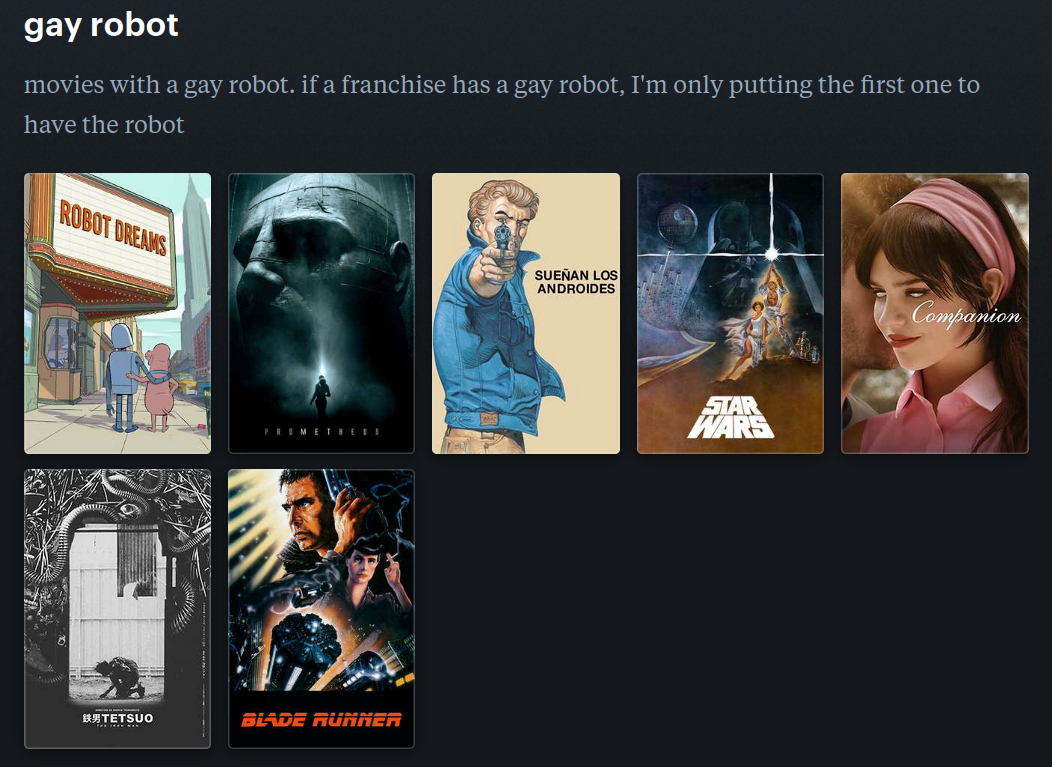This screenshot has width=1052, height=767.
Task: Open the Blade Runner movie poster
Action: 321,609
